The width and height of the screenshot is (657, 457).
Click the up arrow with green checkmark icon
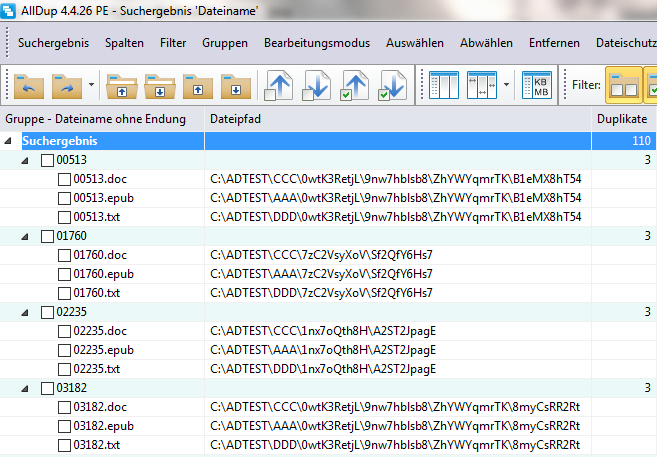click(x=355, y=86)
